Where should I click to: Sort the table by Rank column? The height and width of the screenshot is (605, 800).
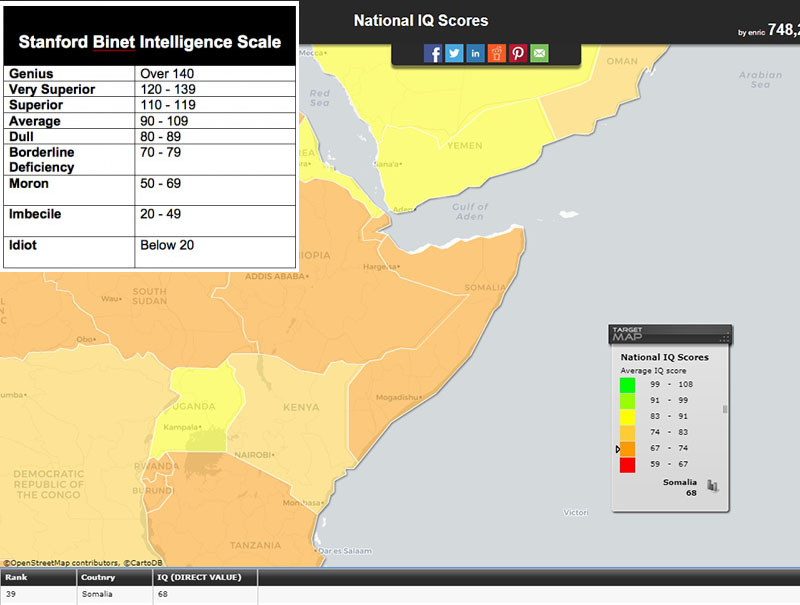[x=16, y=578]
